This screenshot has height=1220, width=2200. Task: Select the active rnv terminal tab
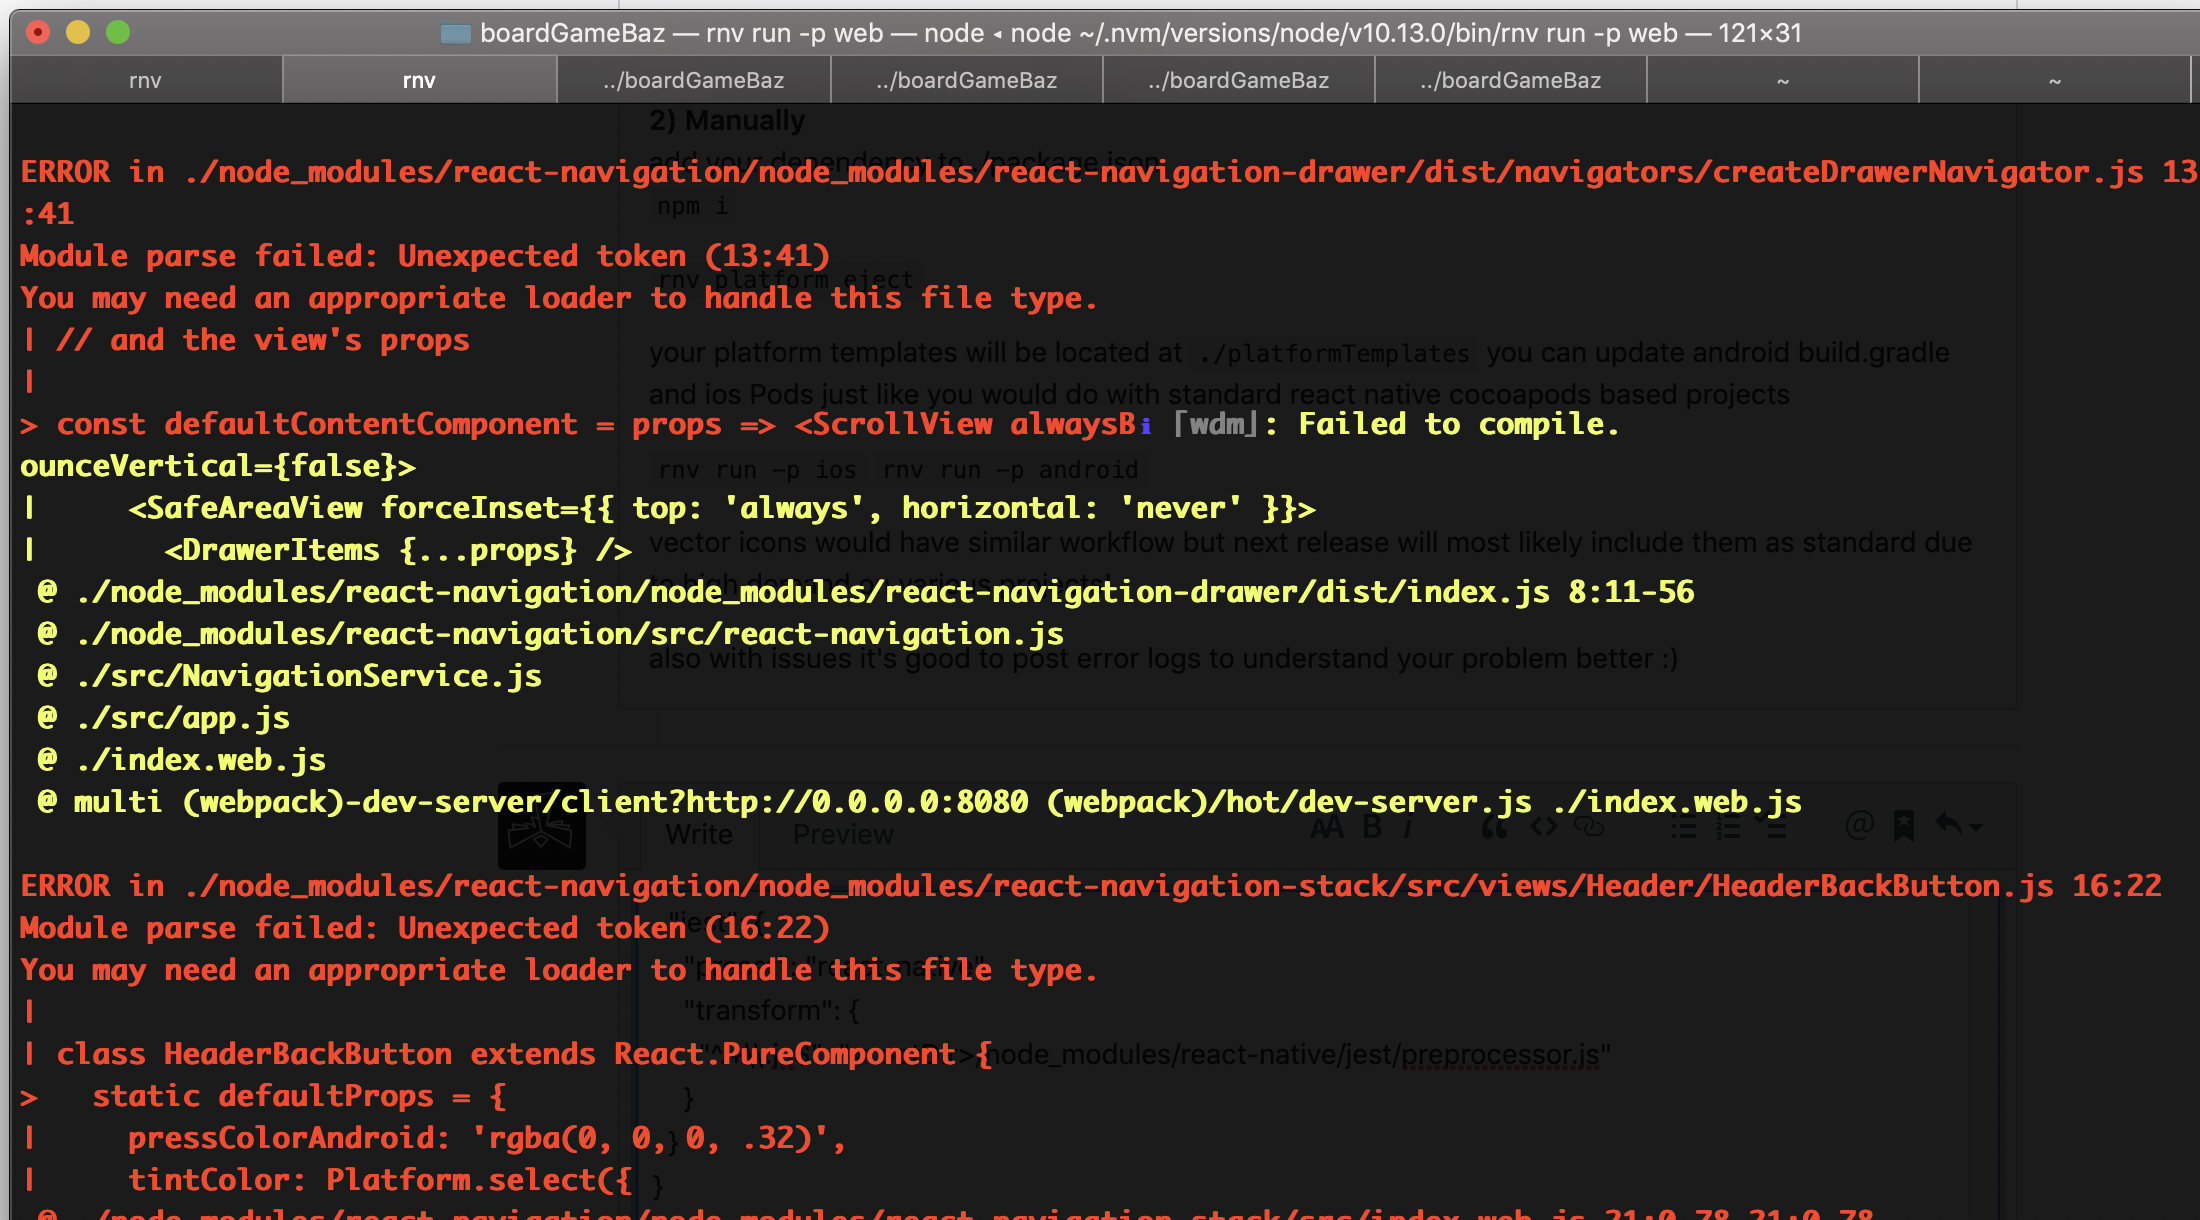pyautogui.click(x=419, y=80)
